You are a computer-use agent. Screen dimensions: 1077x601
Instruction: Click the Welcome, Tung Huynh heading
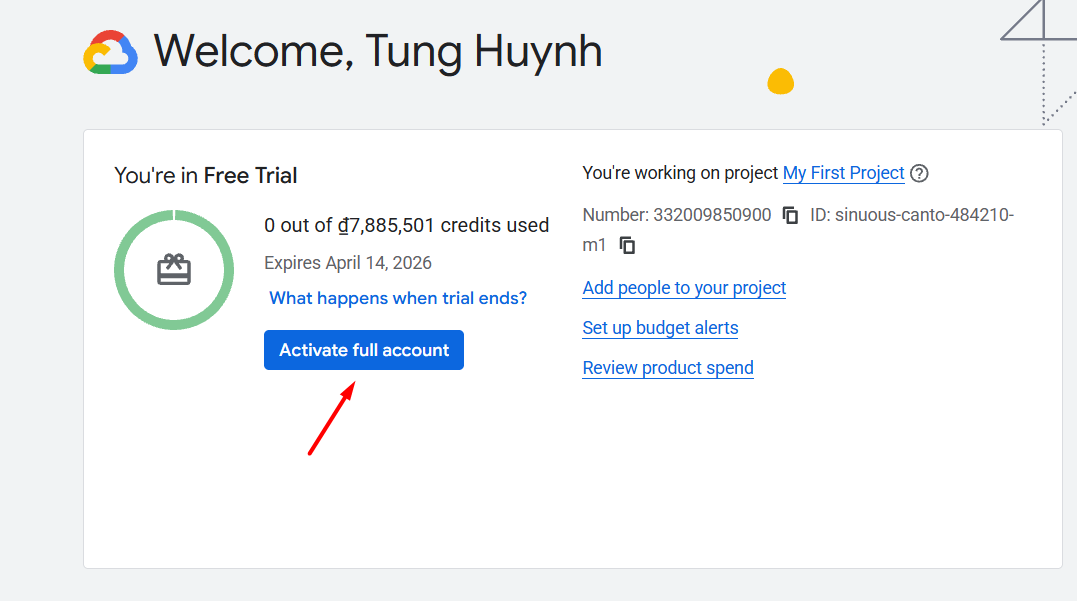[377, 51]
